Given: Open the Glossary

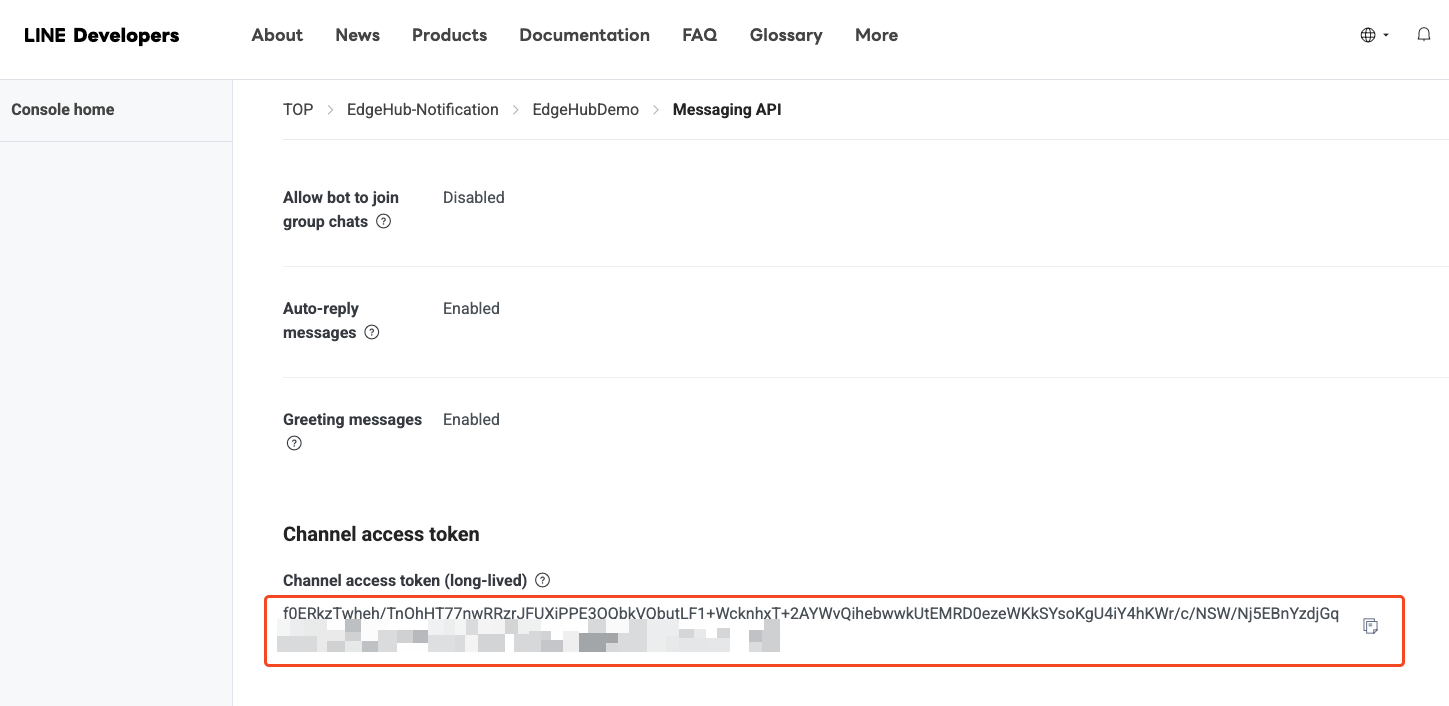Looking at the screenshot, I should (x=785, y=35).
